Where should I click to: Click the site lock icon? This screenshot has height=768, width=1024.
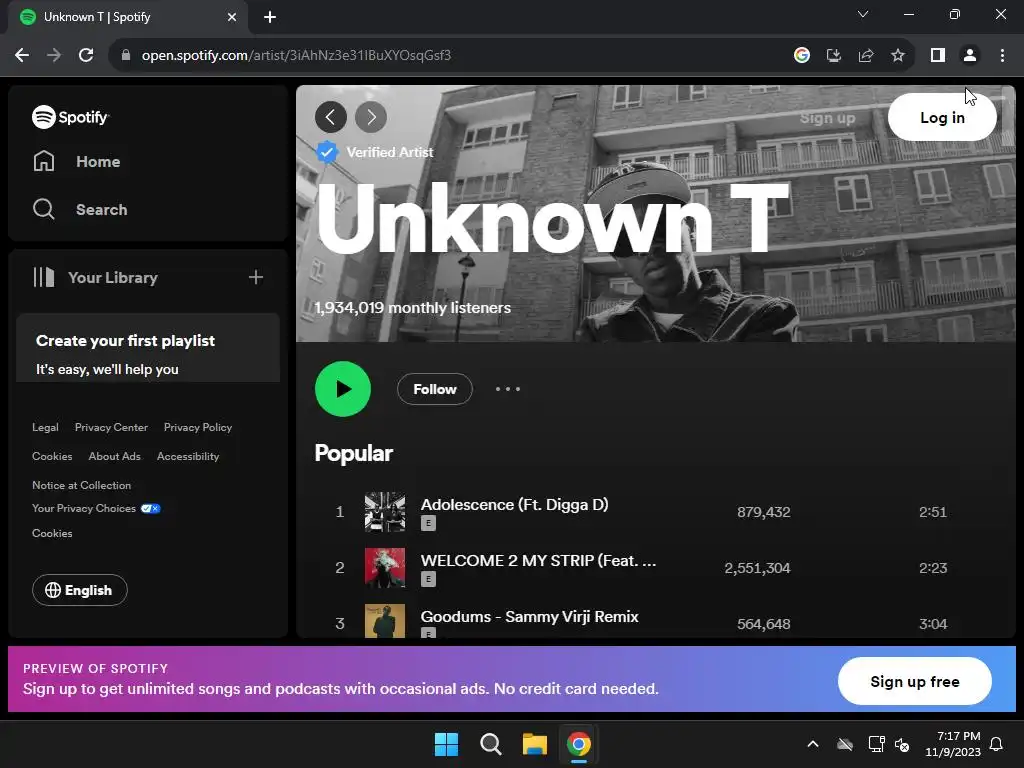125,56
